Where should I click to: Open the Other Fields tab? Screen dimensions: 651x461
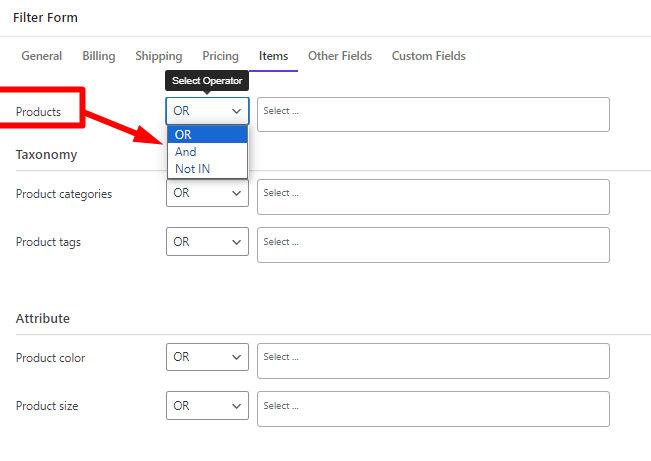pos(340,56)
